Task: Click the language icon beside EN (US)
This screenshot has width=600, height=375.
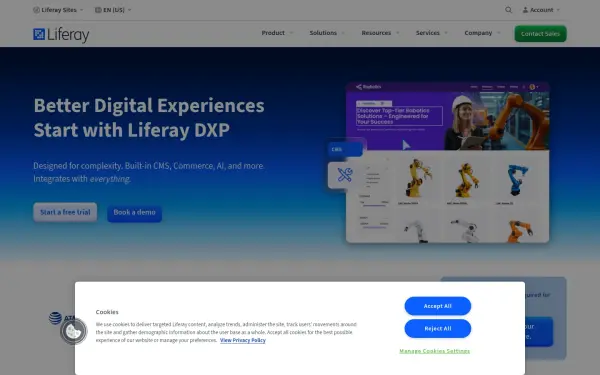Action: point(98,10)
